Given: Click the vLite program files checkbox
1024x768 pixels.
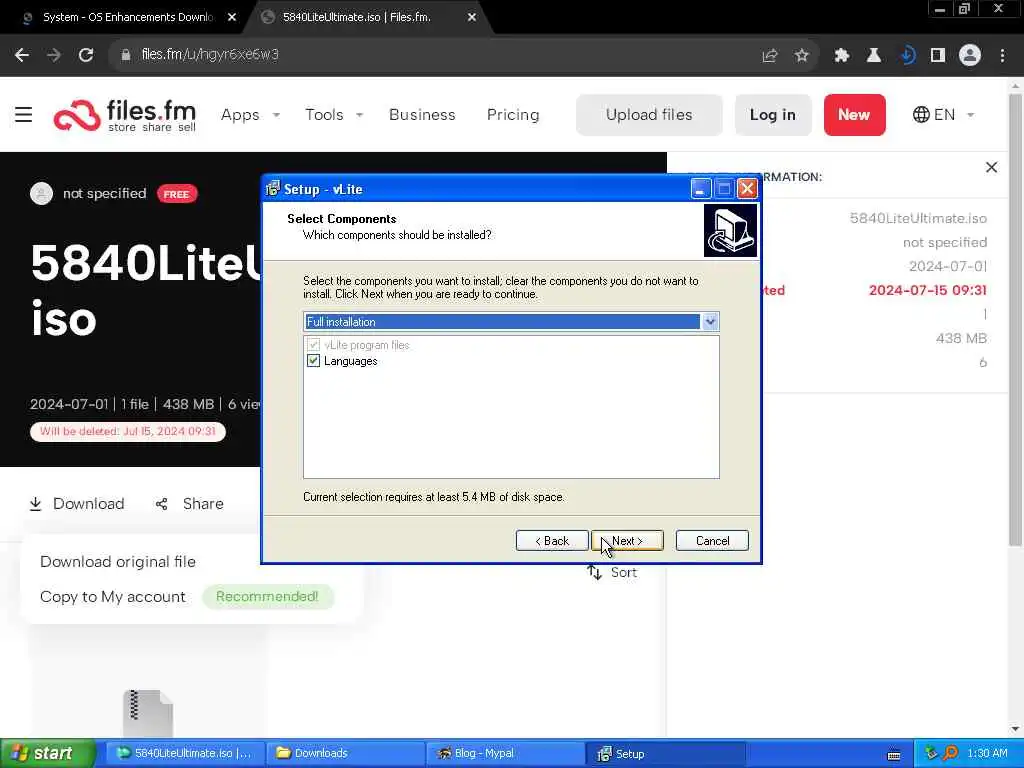Looking at the screenshot, I should [x=313, y=345].
